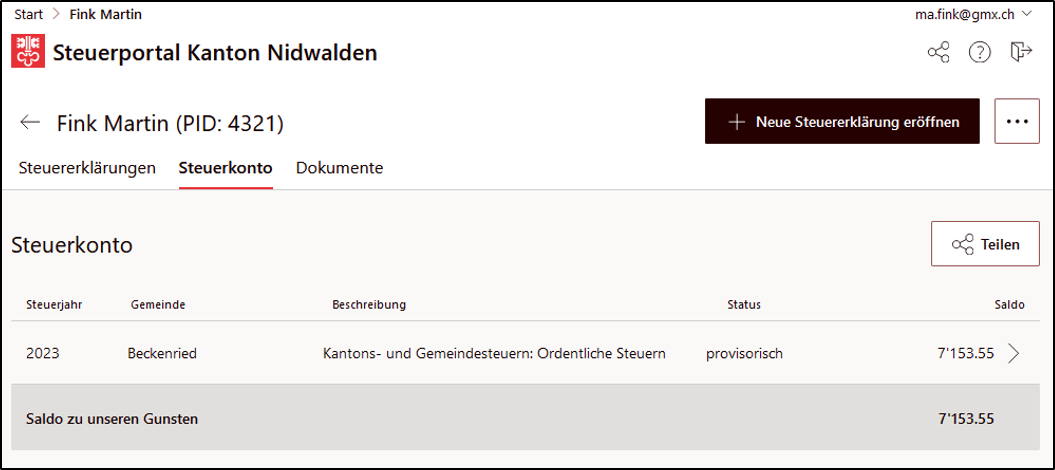Click the Teilen button
Image resolution: width=1055 pixels, height=470 pixels.
click(985, 243)
